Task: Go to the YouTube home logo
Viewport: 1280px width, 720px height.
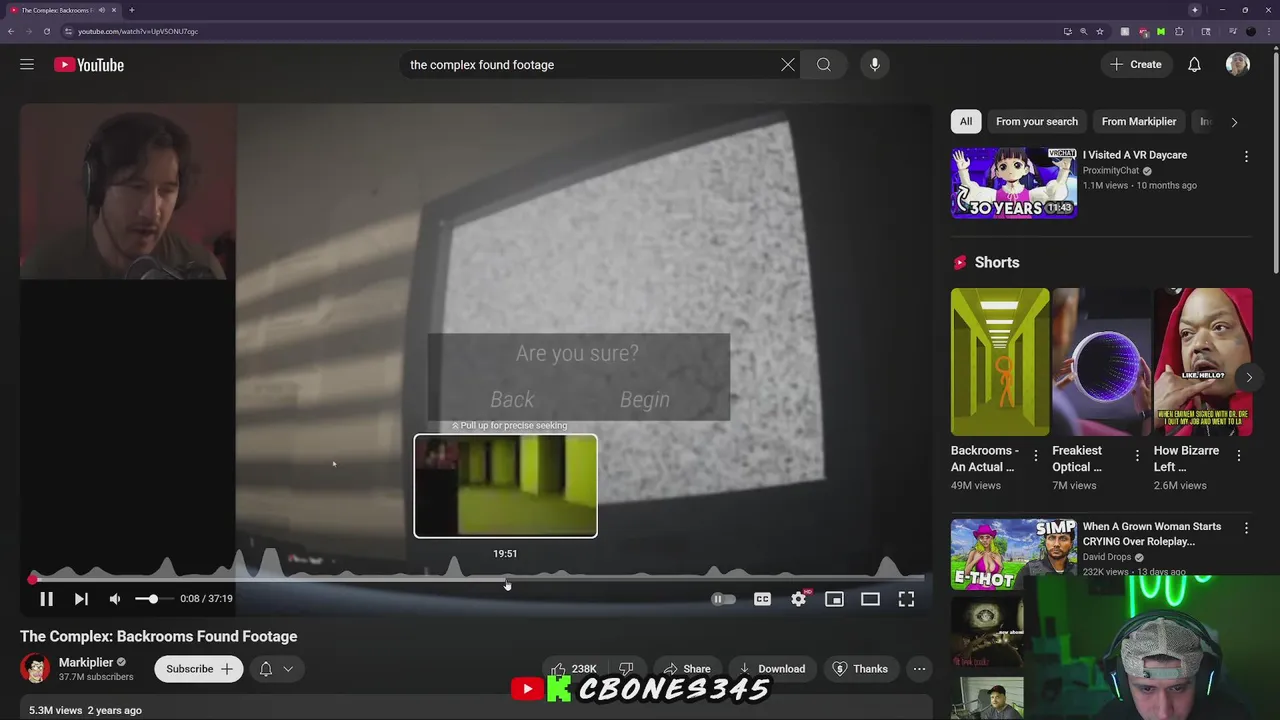Action: (89, 65)
